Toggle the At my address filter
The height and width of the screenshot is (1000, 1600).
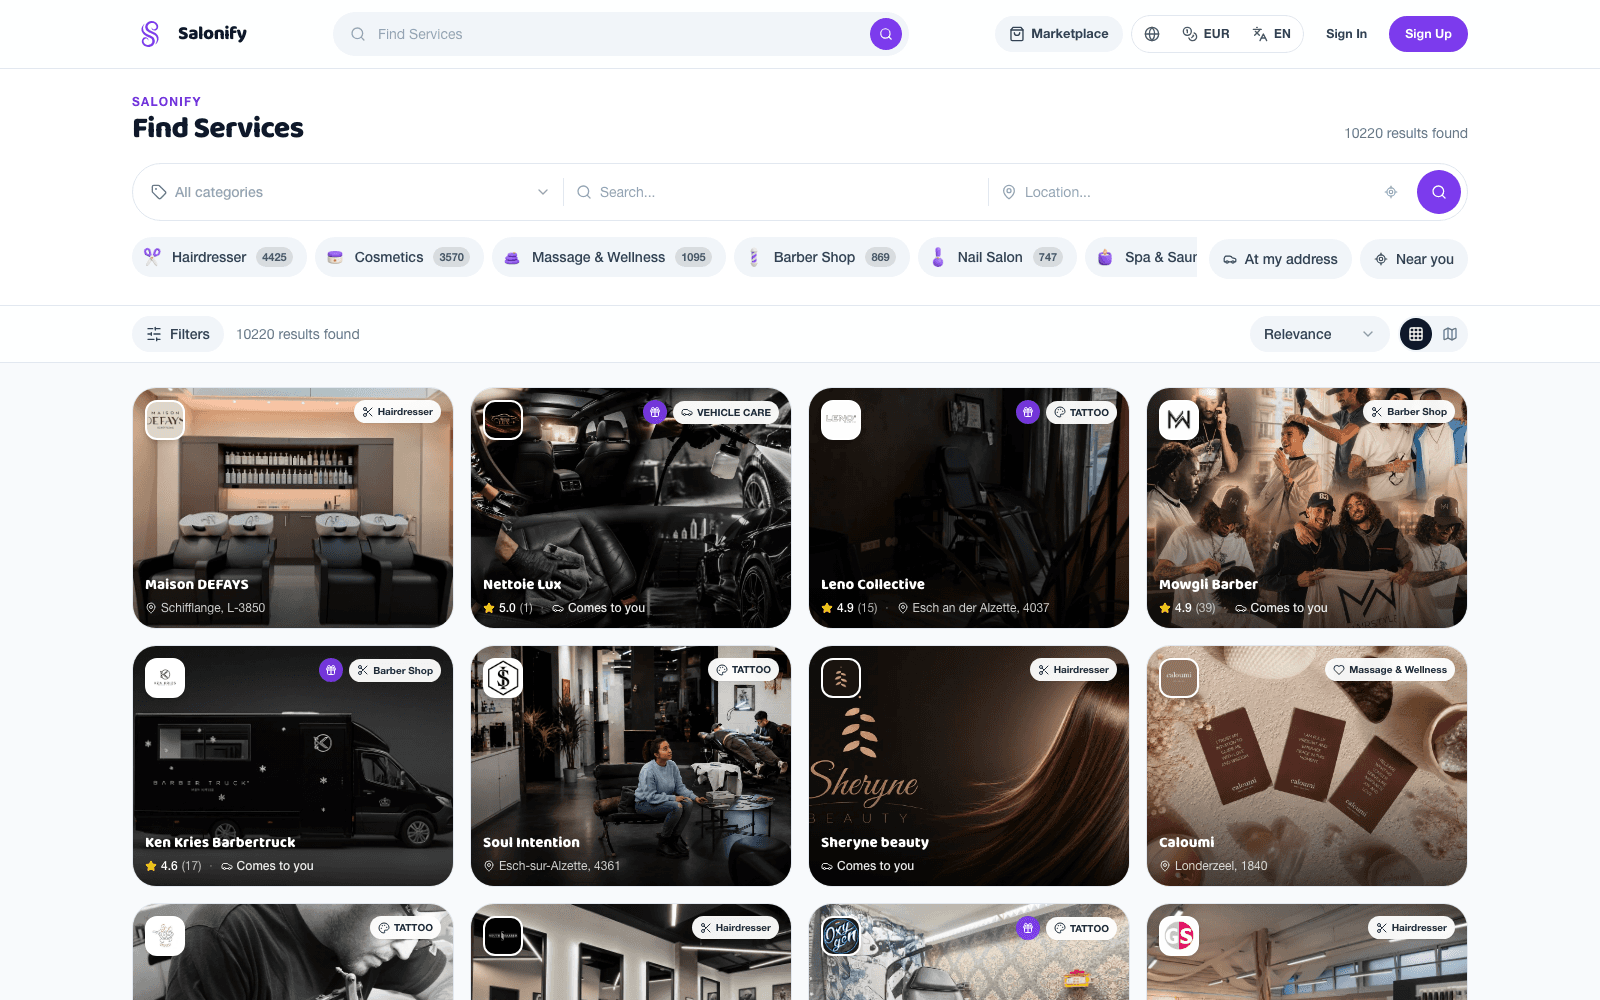[x=1281, y=259]
